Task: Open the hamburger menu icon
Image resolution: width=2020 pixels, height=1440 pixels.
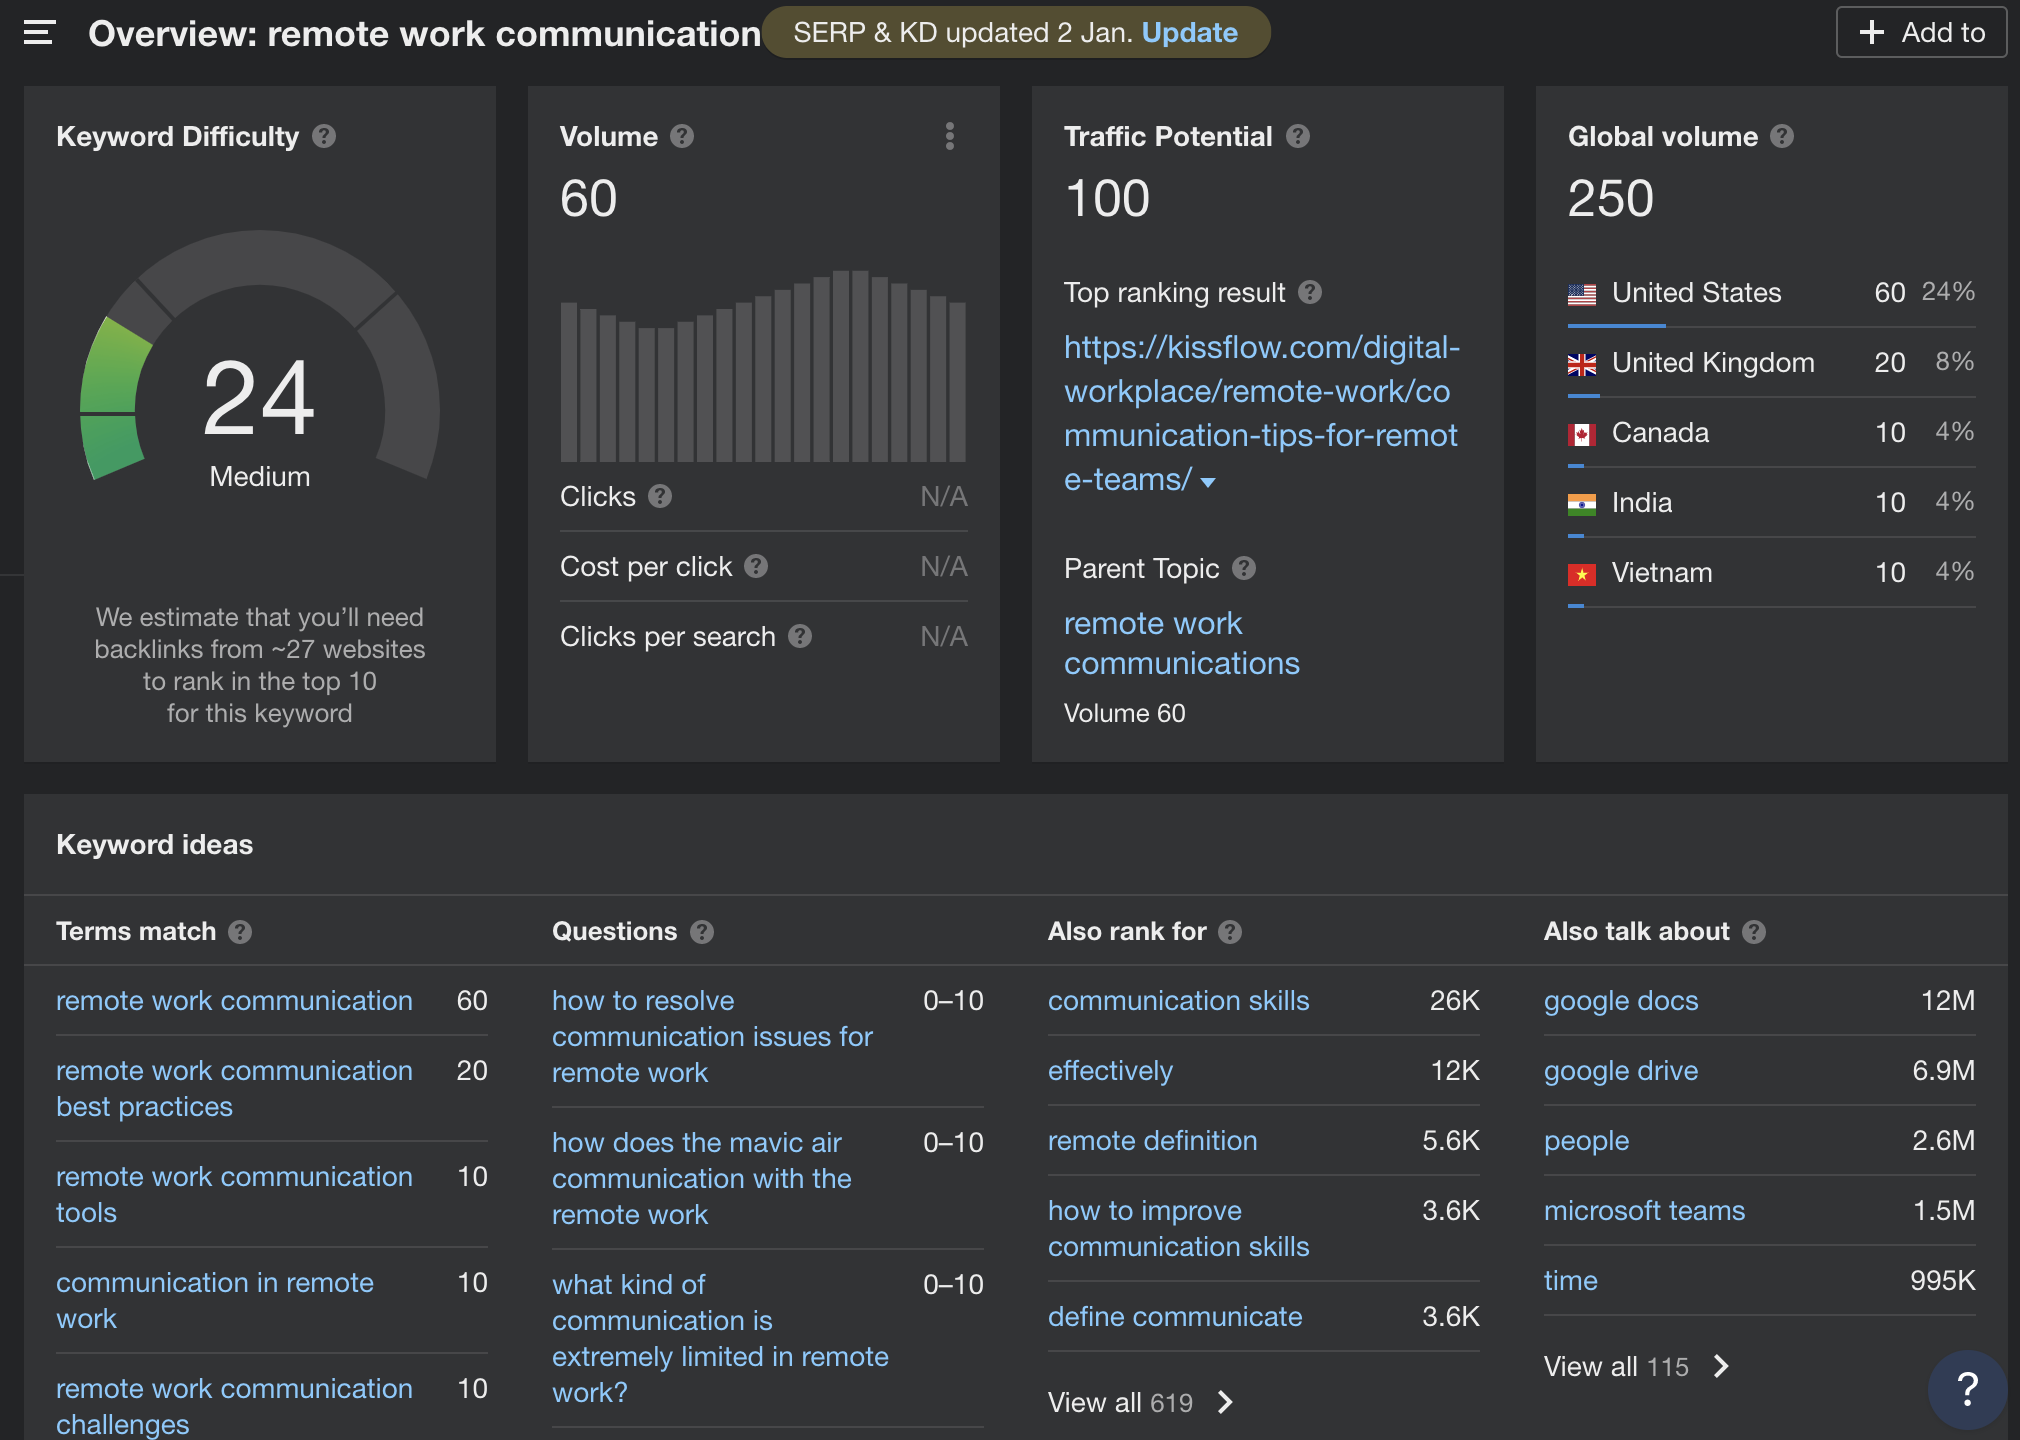Action: (39, 33)
